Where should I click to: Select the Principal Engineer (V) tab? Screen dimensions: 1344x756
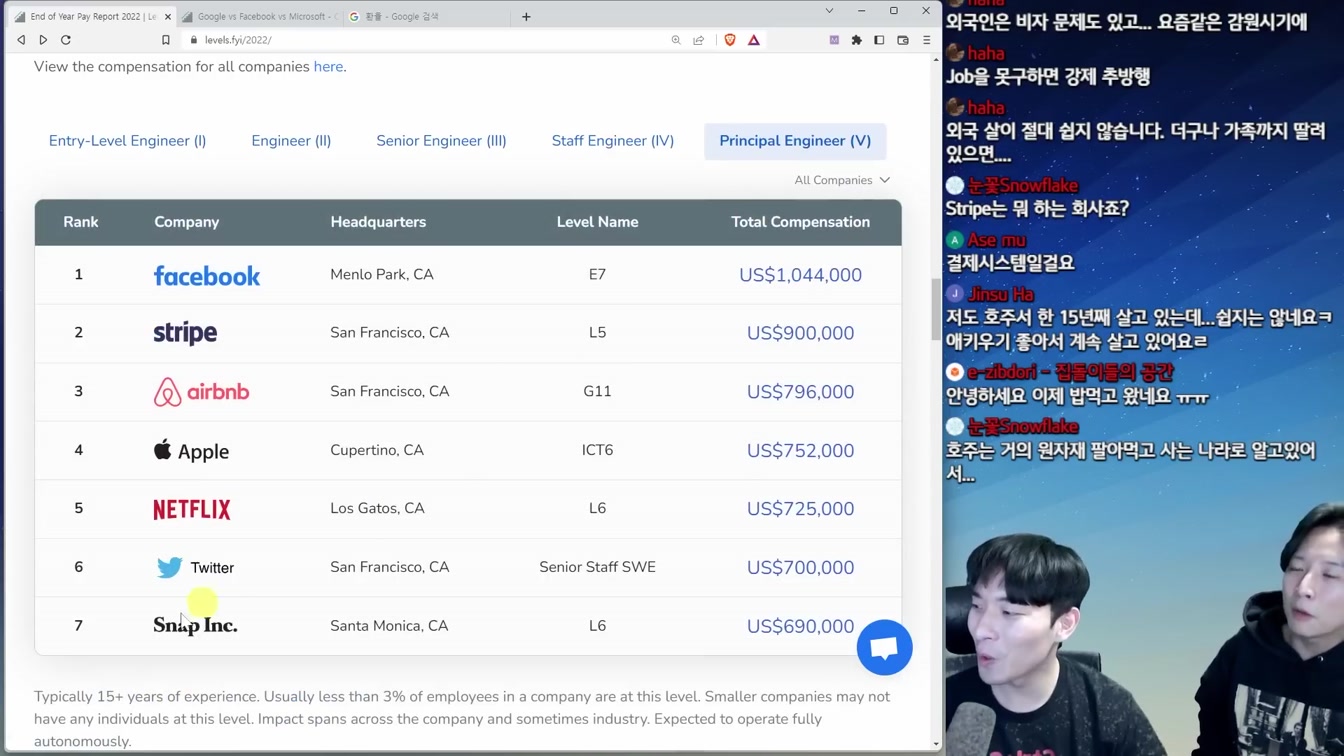tap(795, 141)
